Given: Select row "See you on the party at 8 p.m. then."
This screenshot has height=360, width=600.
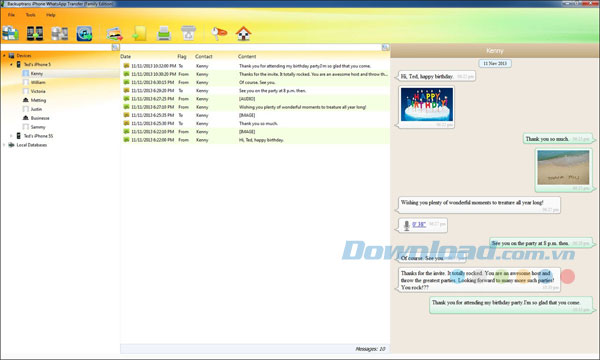Looking at the screenshot, I should click(x=255, y=91).
